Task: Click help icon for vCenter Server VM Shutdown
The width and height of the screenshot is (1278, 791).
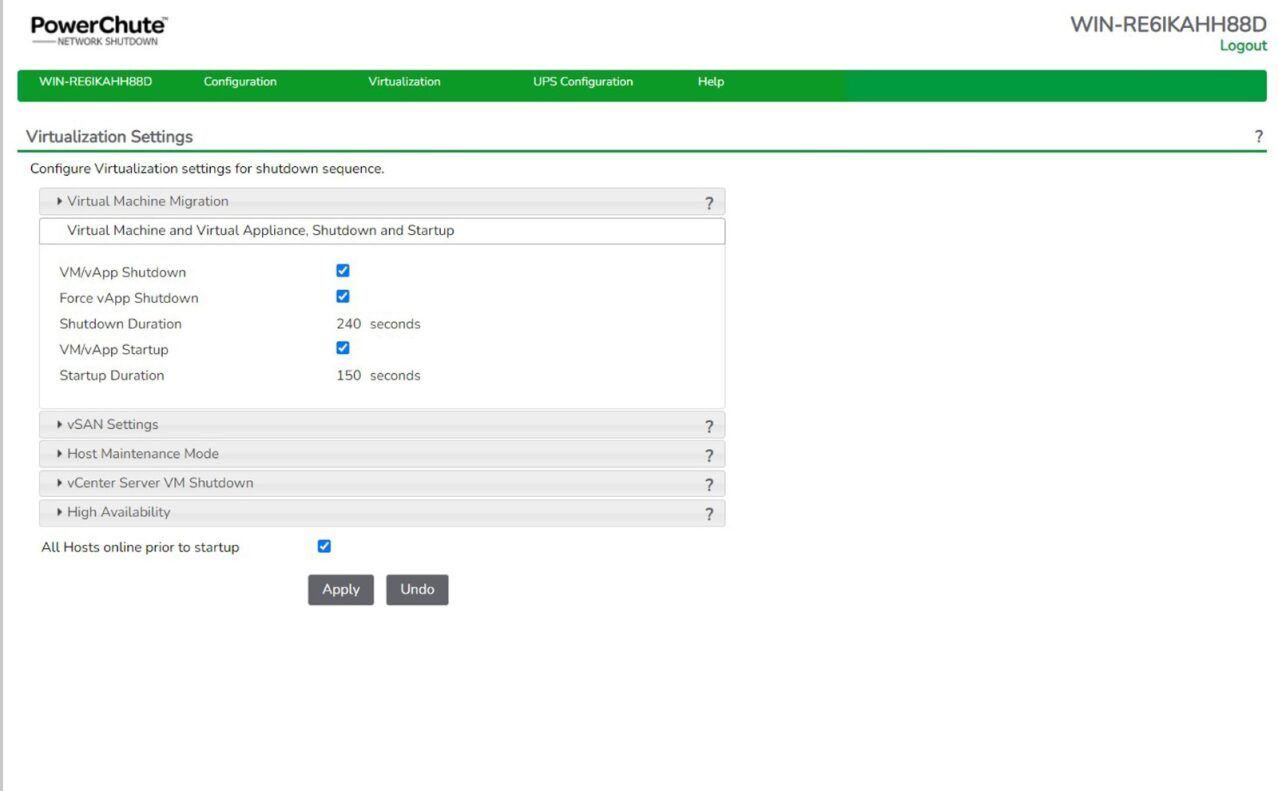Action: (709, 484)
